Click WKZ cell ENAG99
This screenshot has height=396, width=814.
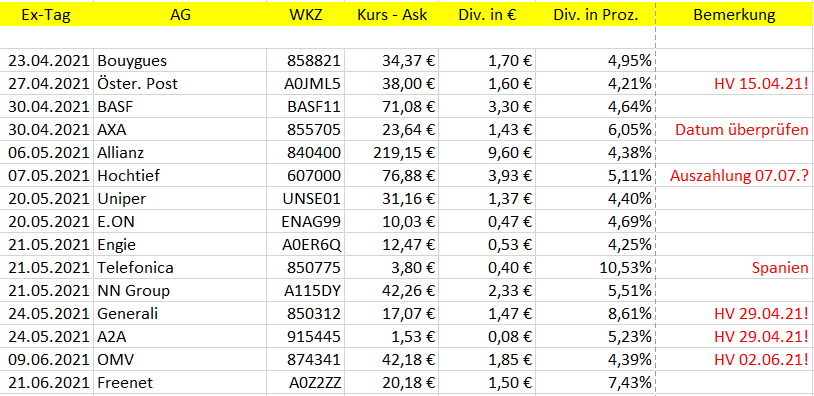(x=306, y=222)
